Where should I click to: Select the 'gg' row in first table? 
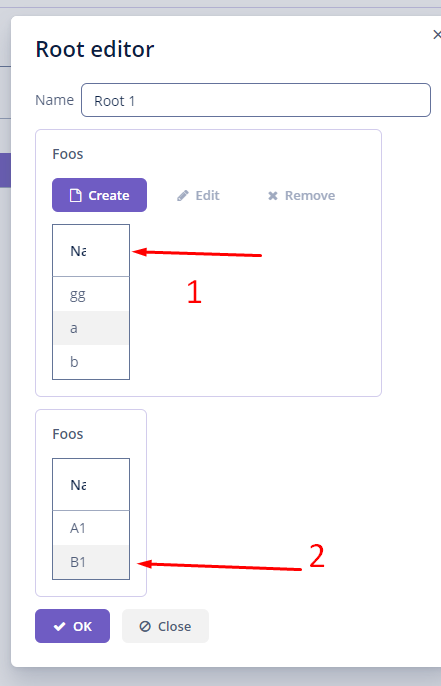point(91,294)
